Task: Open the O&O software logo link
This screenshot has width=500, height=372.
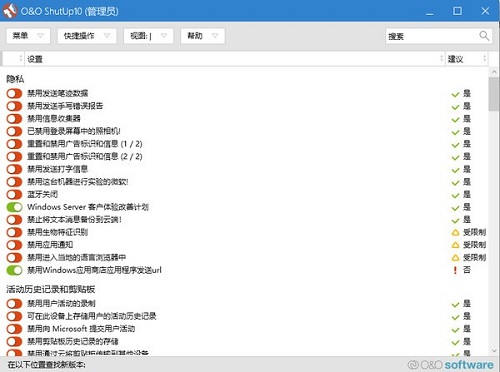Action: 451,365
